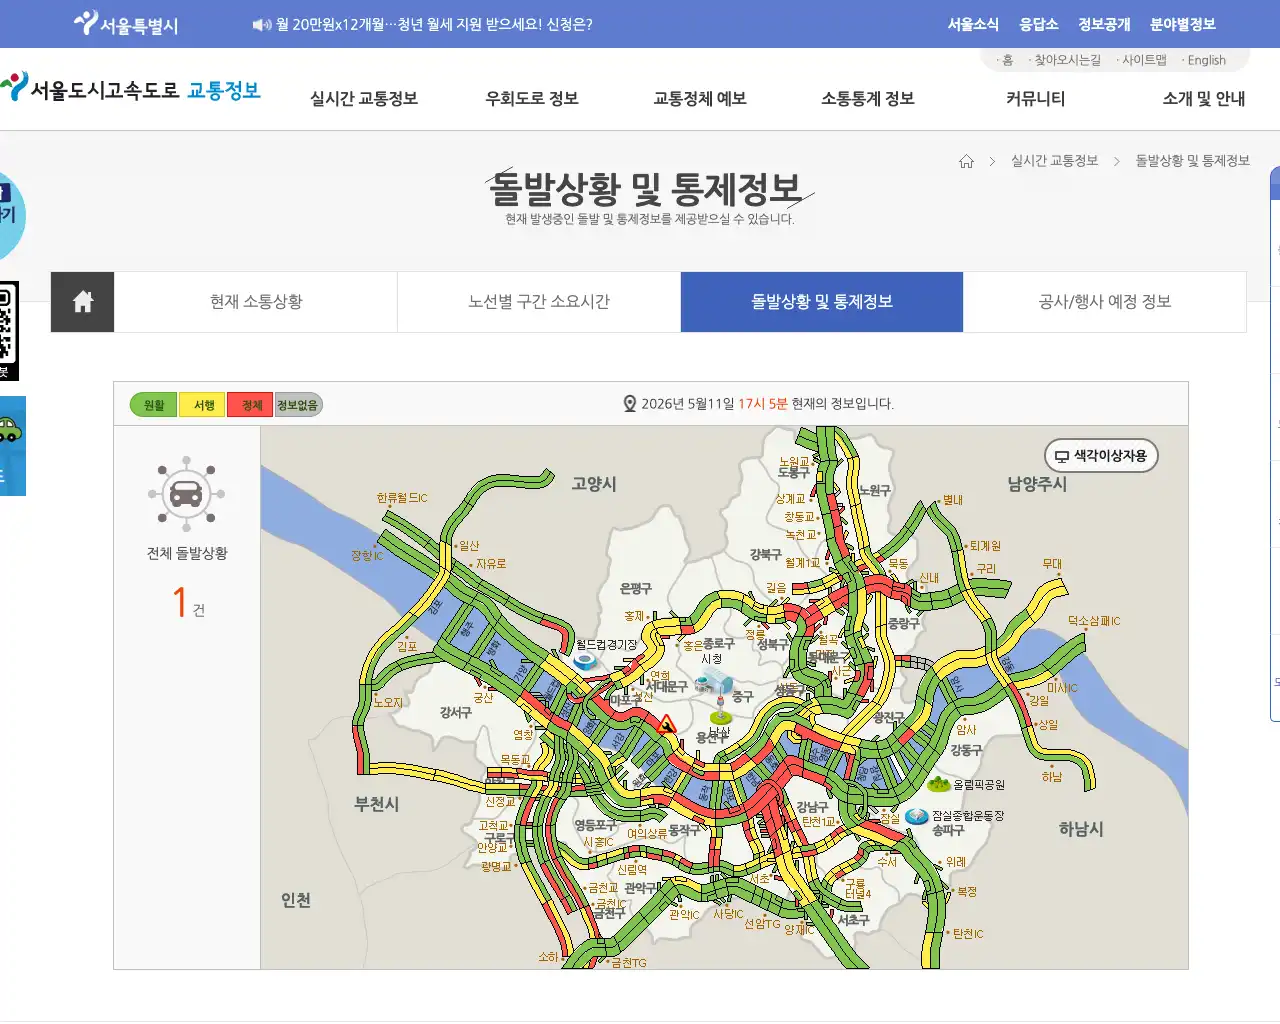Click the 올림픽공원 park icon on map
This screenshot has width=1280, height=1024.
point(939,785)
